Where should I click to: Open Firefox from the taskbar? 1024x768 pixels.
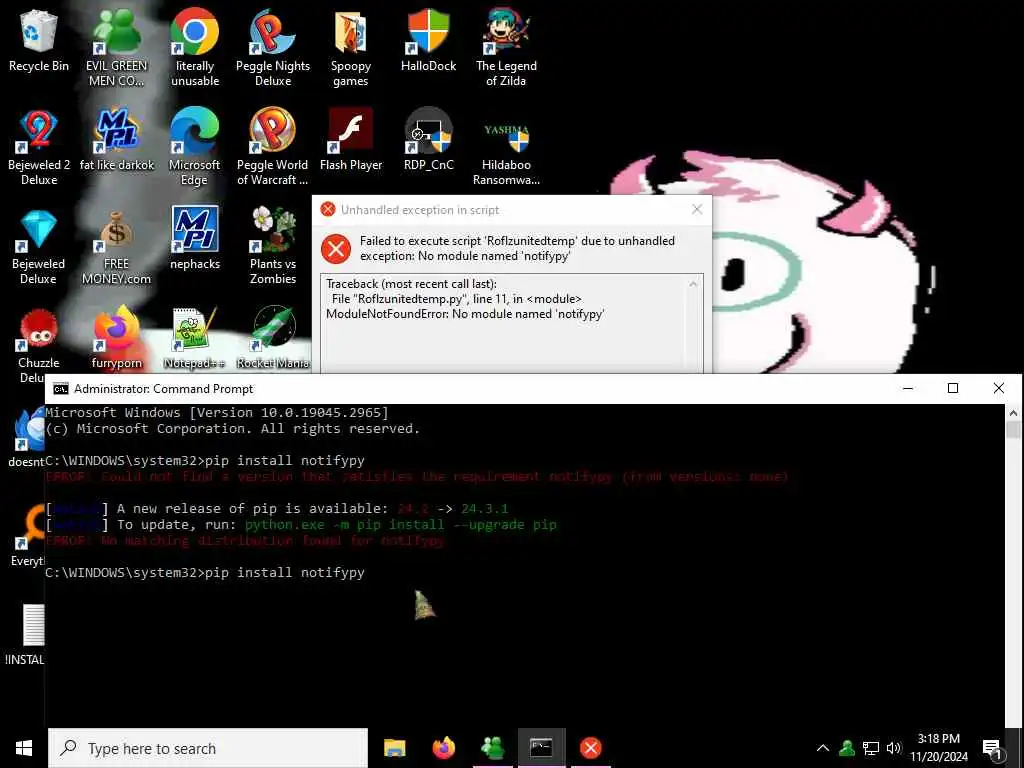tap(443, 748)
